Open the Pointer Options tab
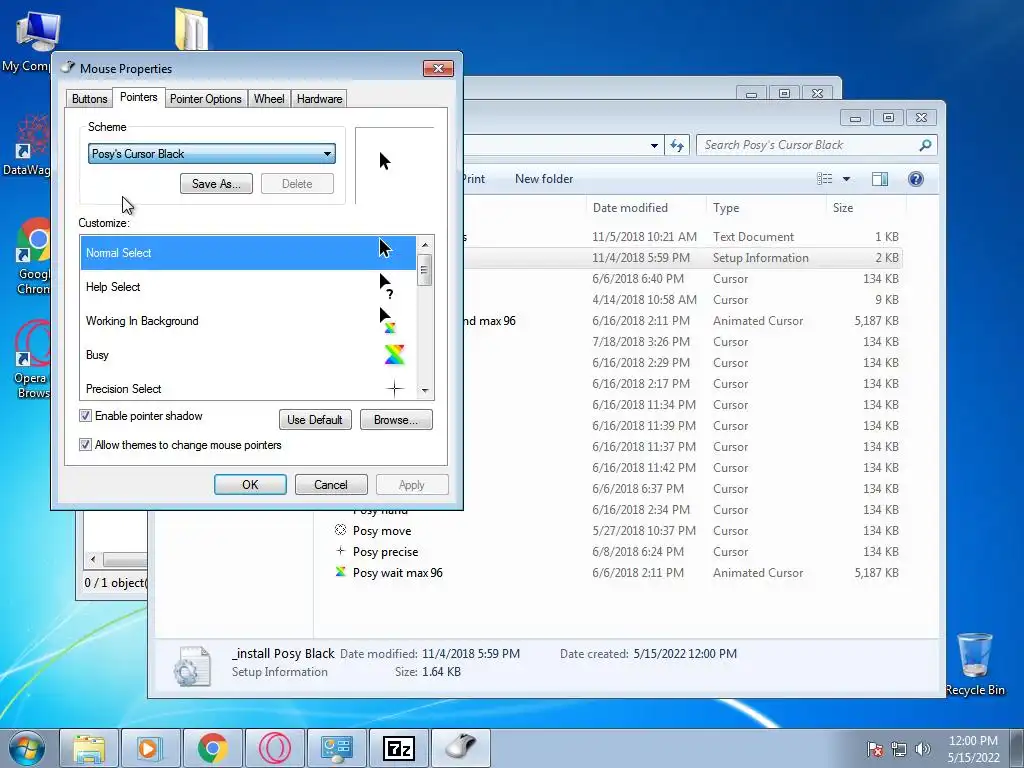 click(x=206, y=99)
